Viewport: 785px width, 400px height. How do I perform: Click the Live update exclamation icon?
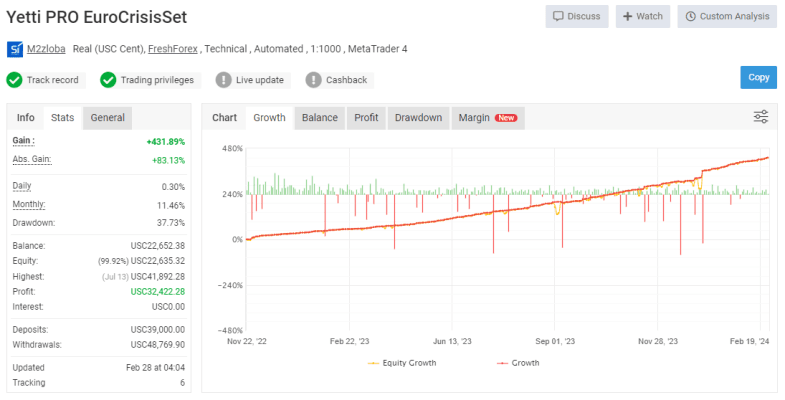click(223, 80)
